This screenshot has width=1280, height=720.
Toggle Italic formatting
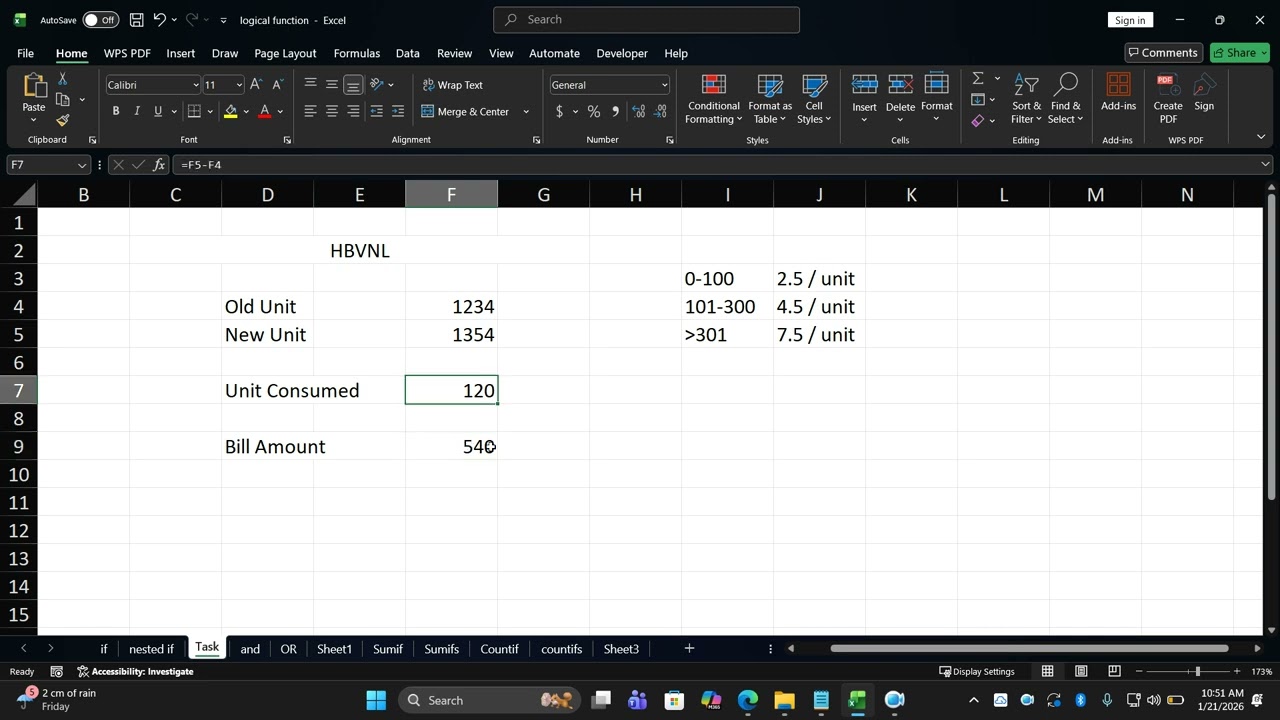(137, 112)
